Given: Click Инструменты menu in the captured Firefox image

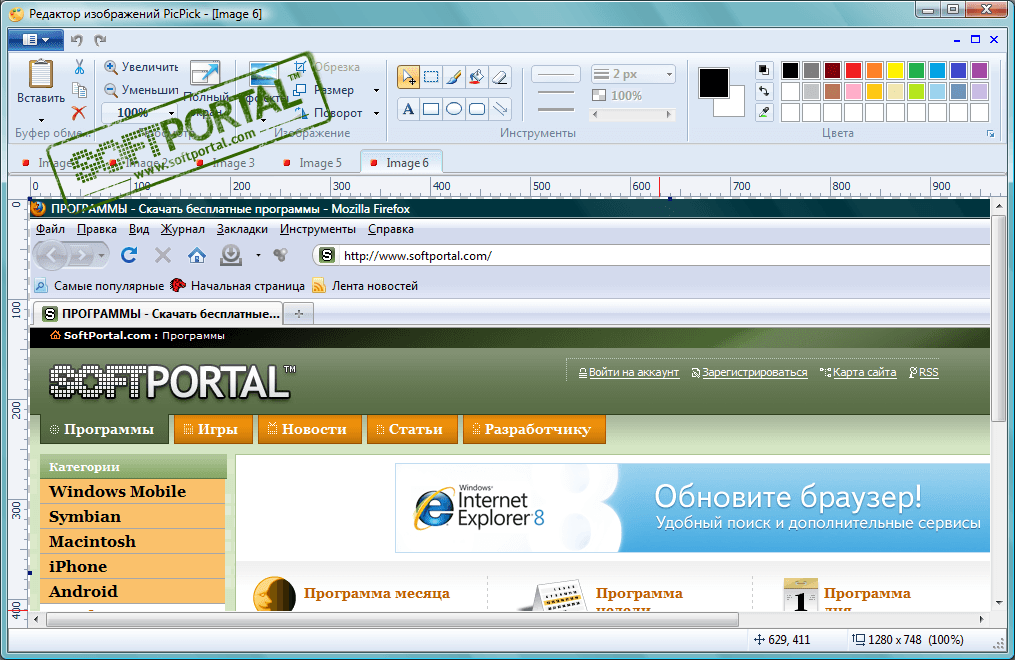Looking at the screenshot, I should 318,229.
